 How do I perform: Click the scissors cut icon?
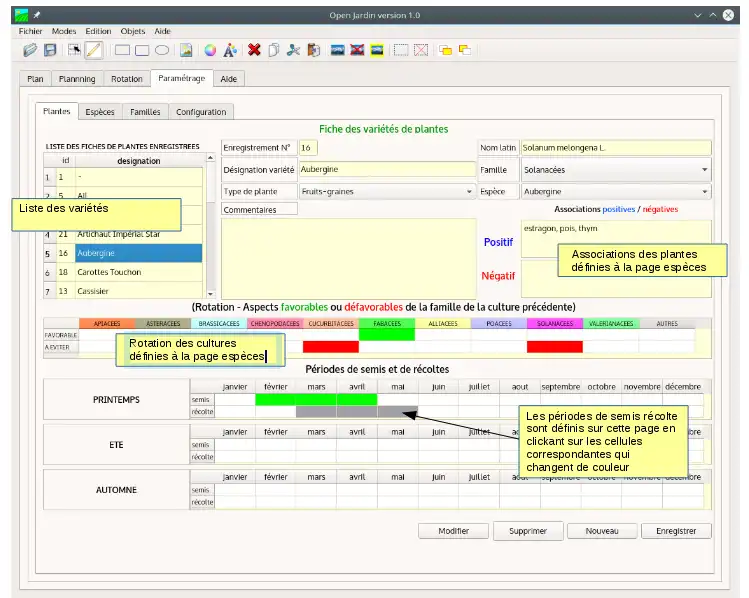293,49
